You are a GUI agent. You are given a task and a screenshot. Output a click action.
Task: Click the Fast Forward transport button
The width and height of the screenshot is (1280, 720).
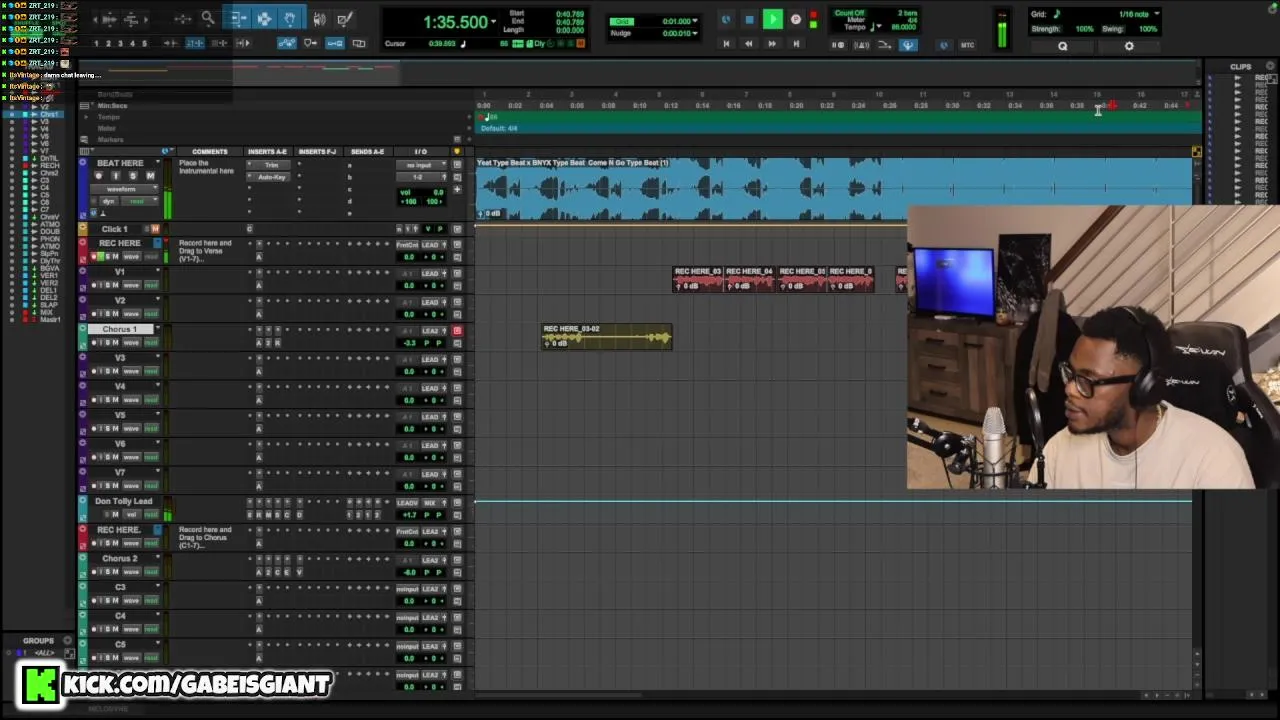pyautogui.click(x=772, y=44)
